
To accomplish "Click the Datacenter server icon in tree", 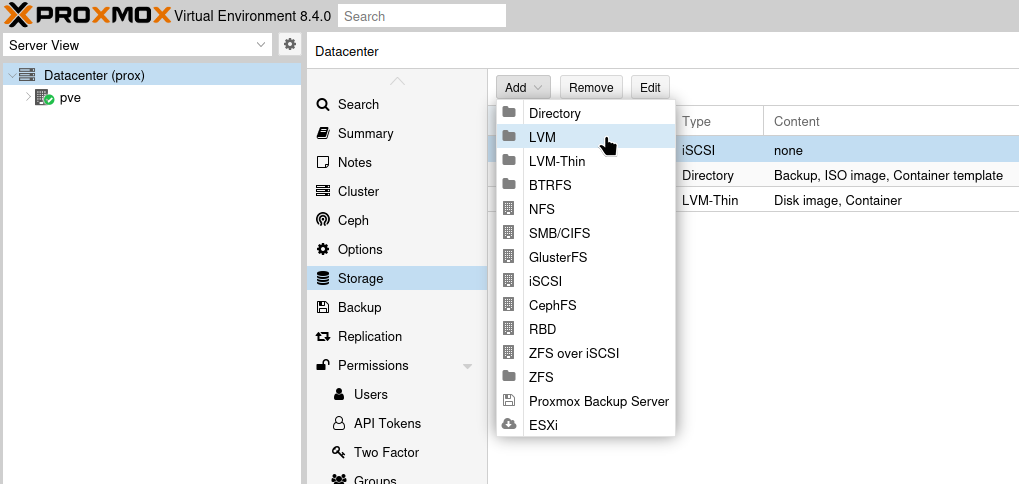I will pos(27,75).
